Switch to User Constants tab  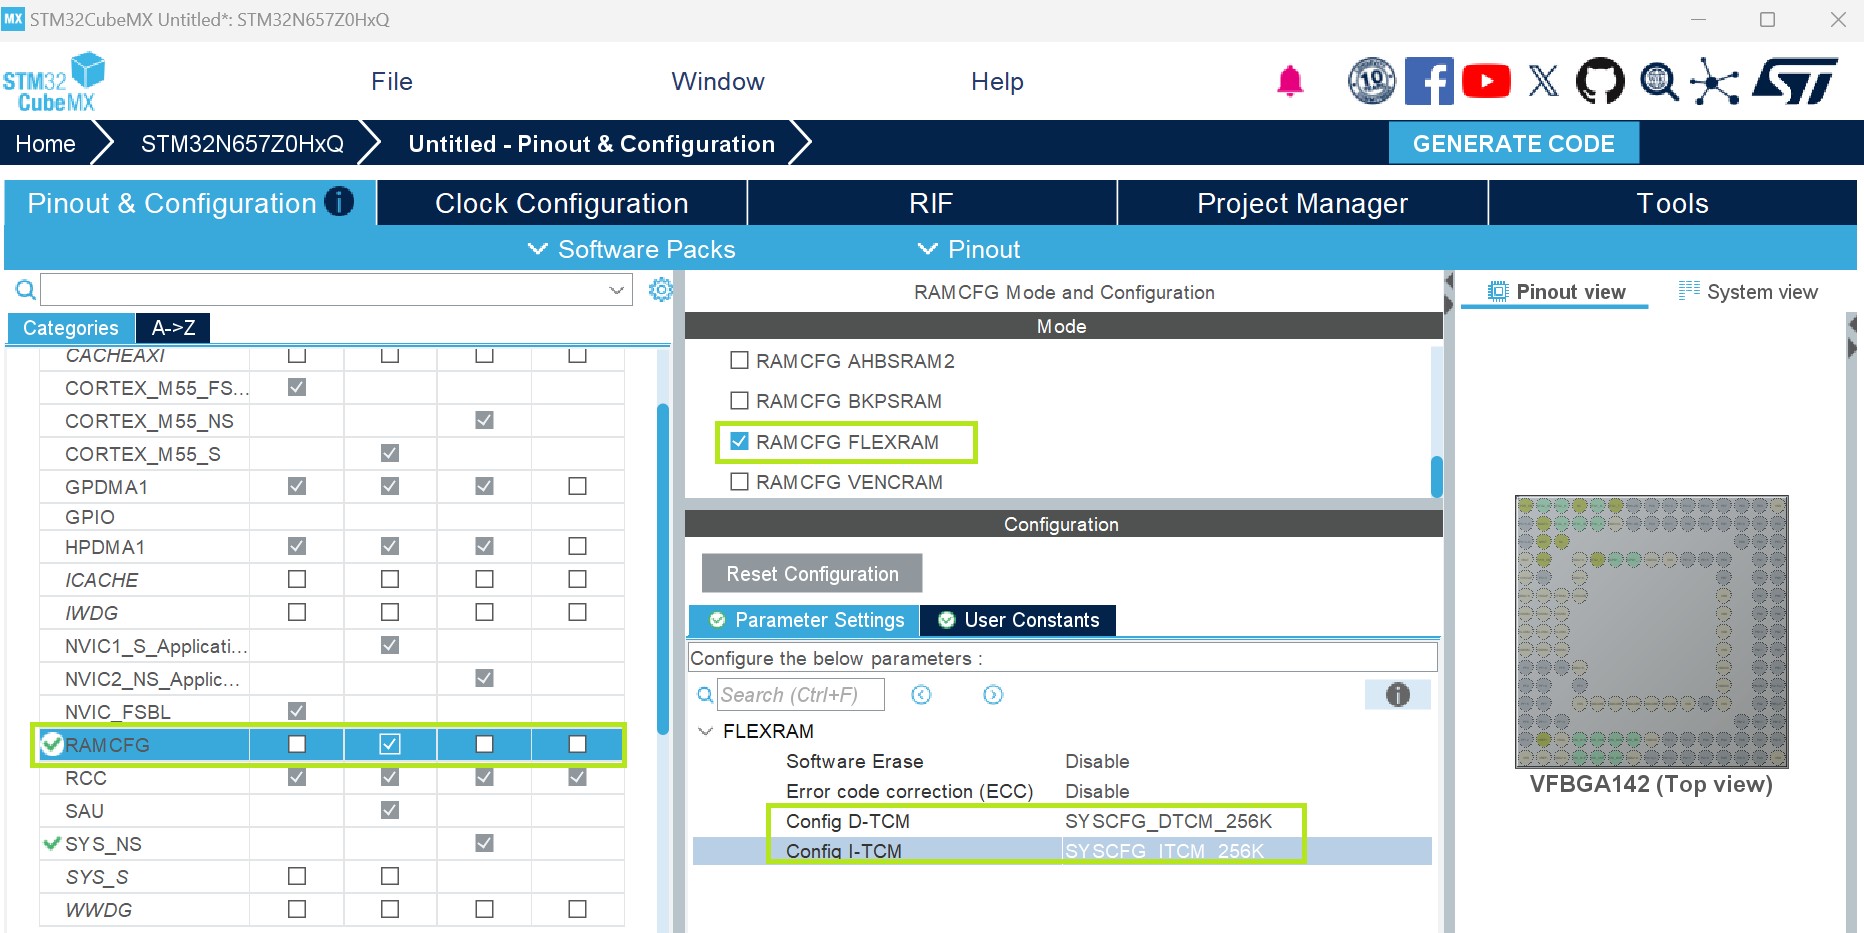coord(1018,620)
